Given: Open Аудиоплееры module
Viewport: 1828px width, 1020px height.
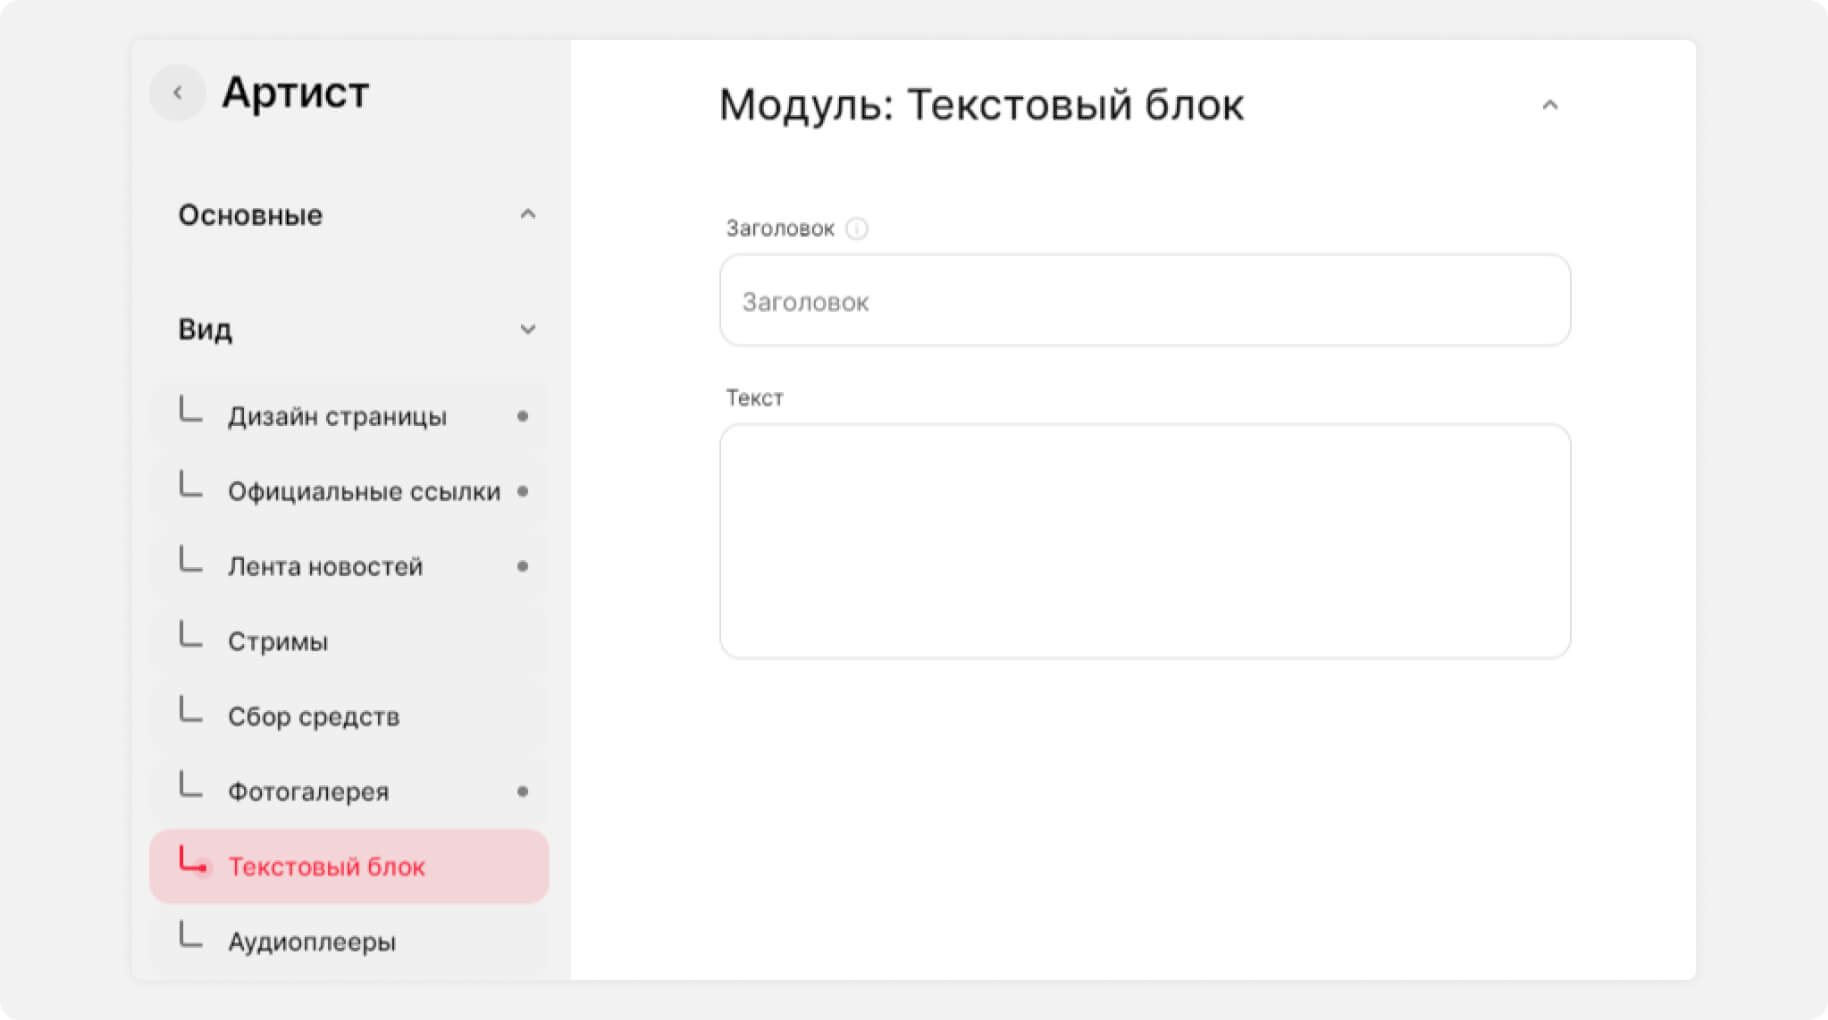Looking at the screenshot, I should [311, 942].
